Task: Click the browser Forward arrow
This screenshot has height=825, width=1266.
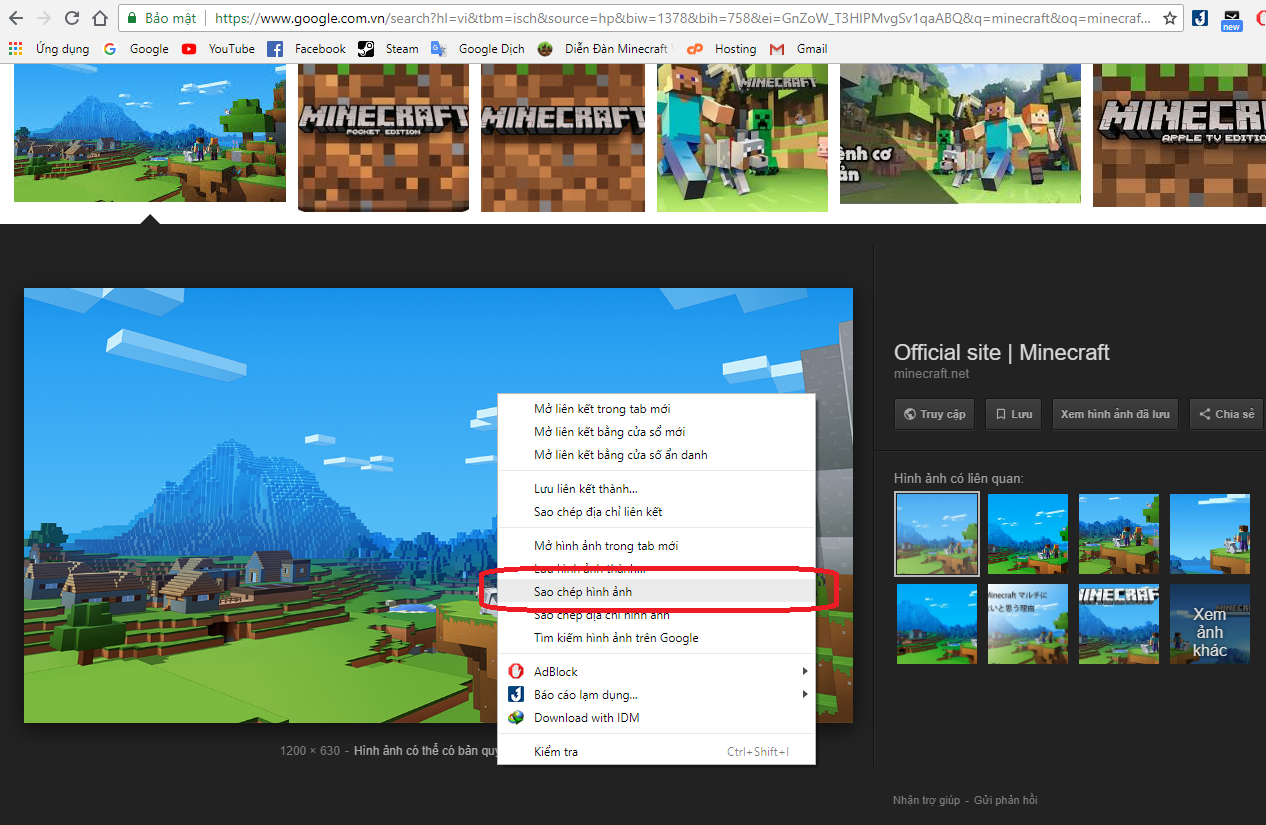Action: point(44,18)
